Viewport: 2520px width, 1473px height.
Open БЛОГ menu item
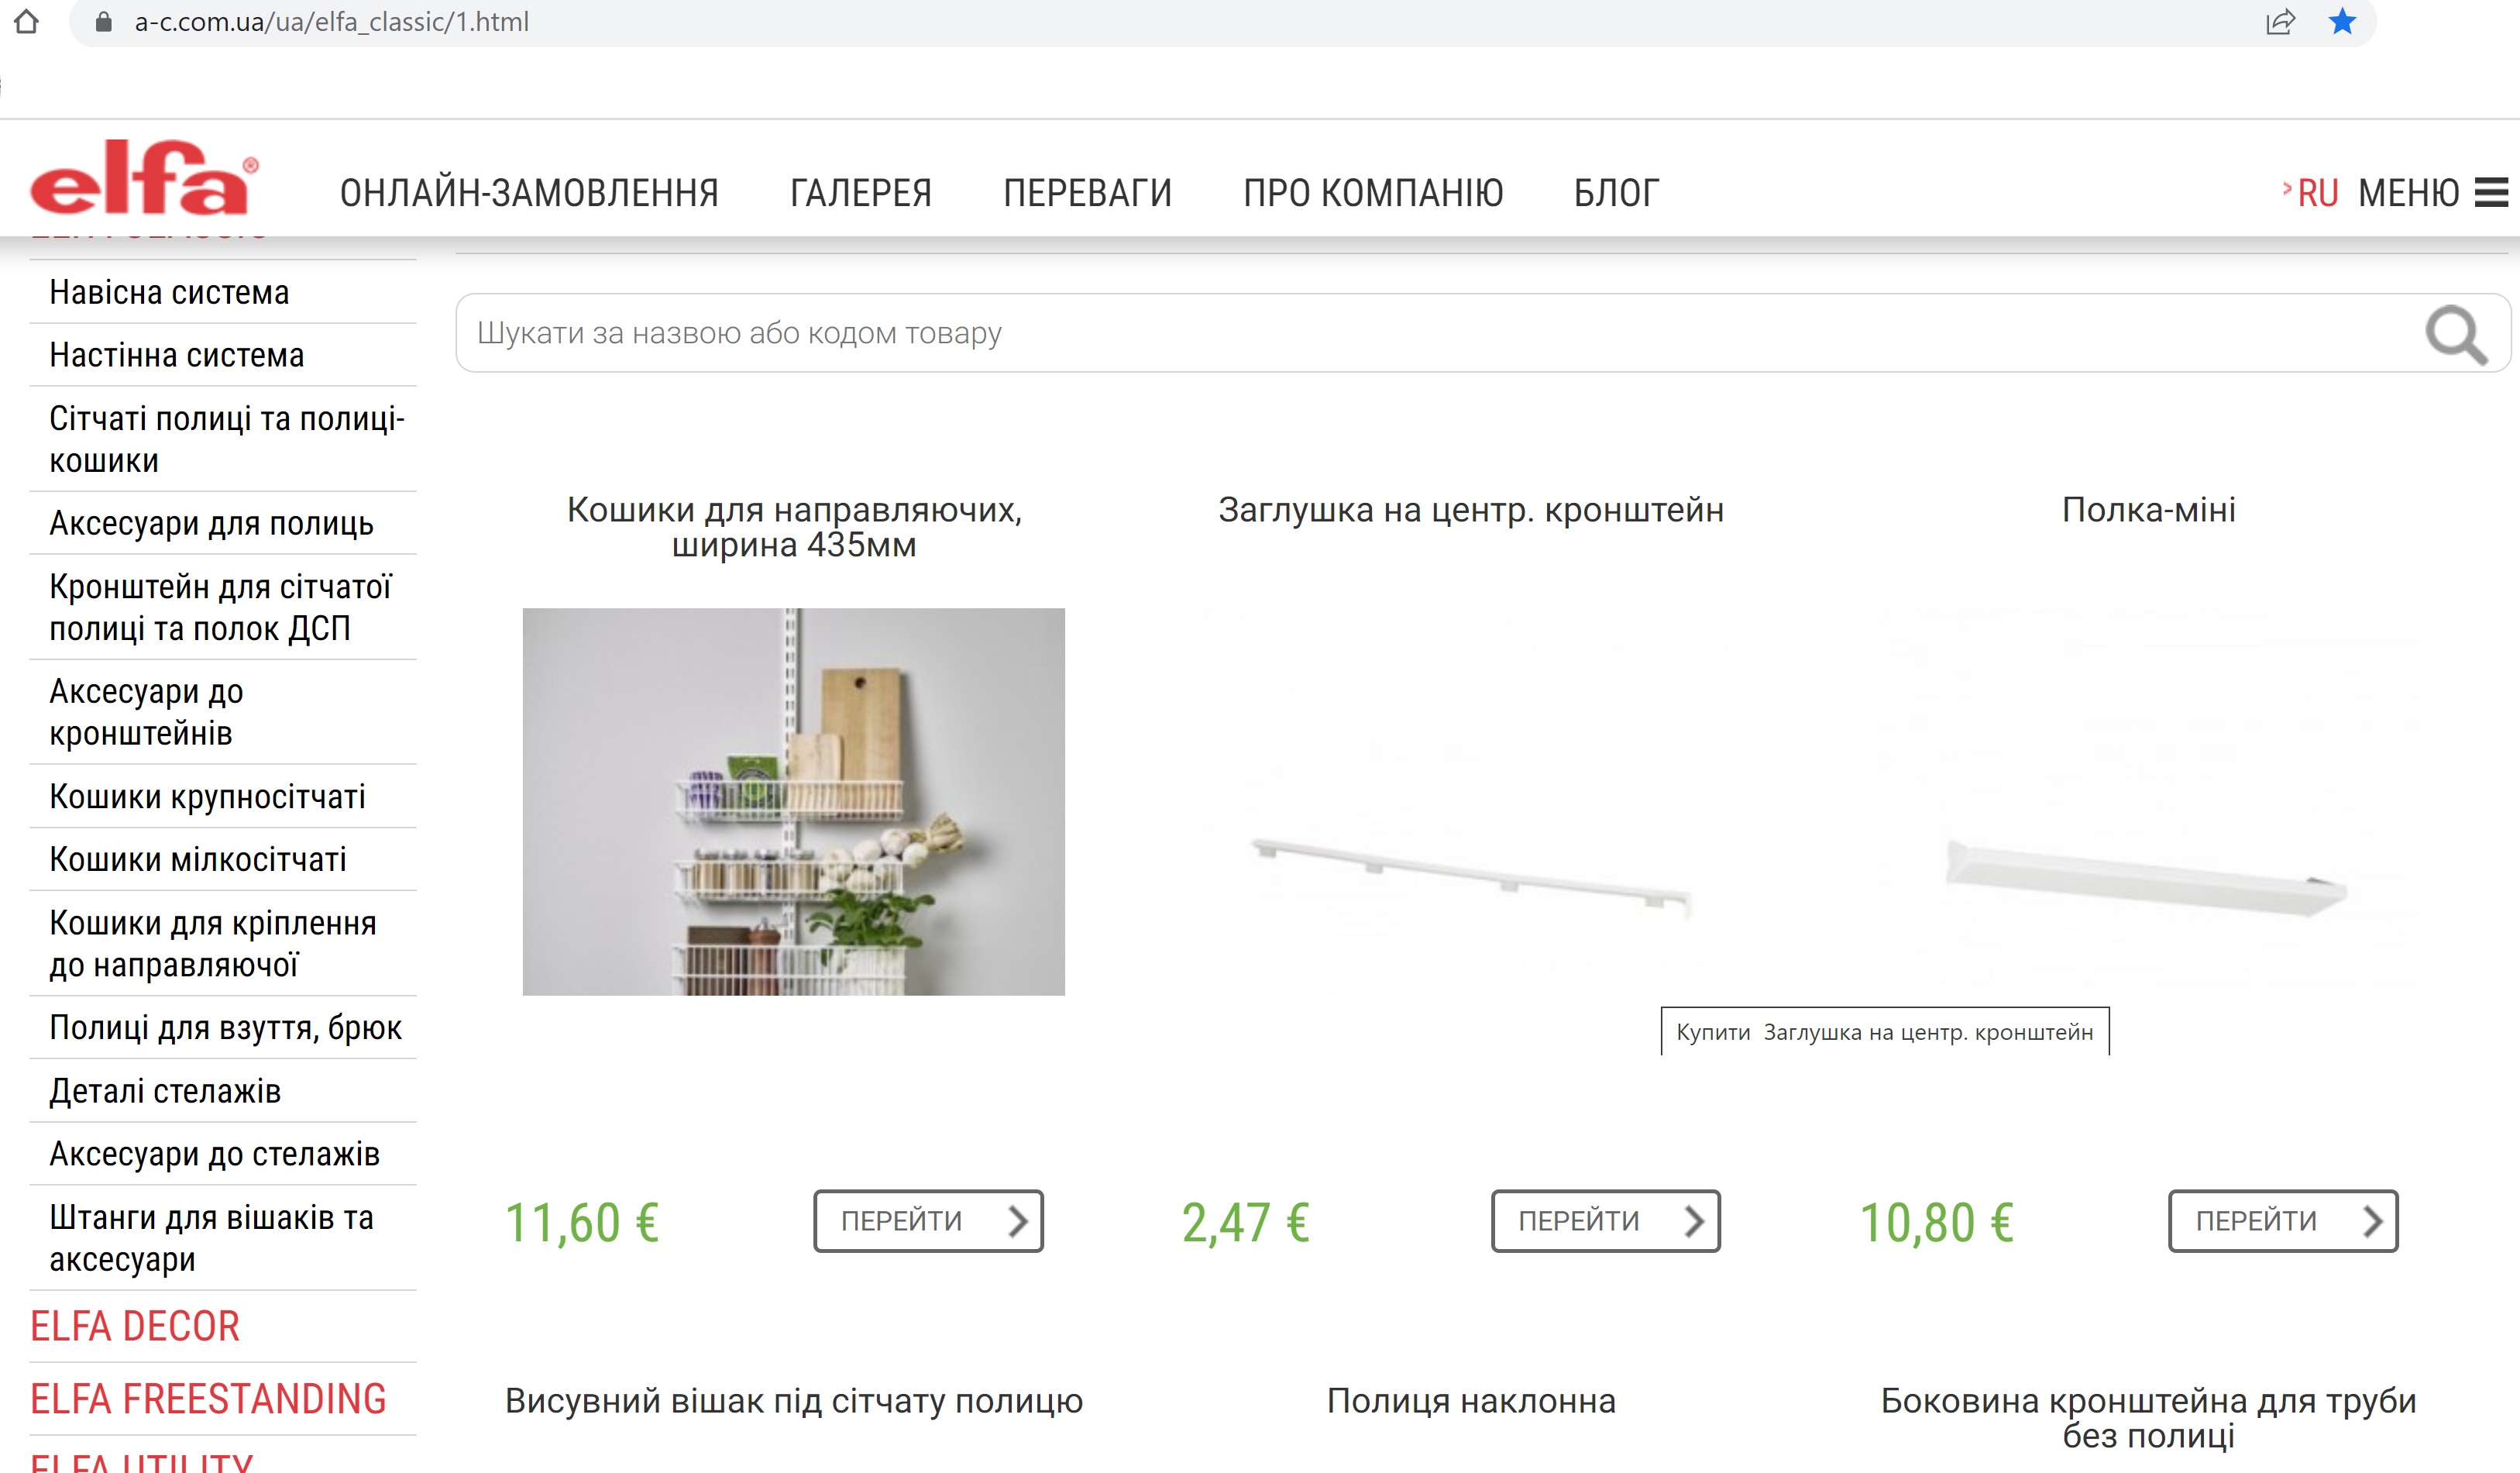[1616, 193]
